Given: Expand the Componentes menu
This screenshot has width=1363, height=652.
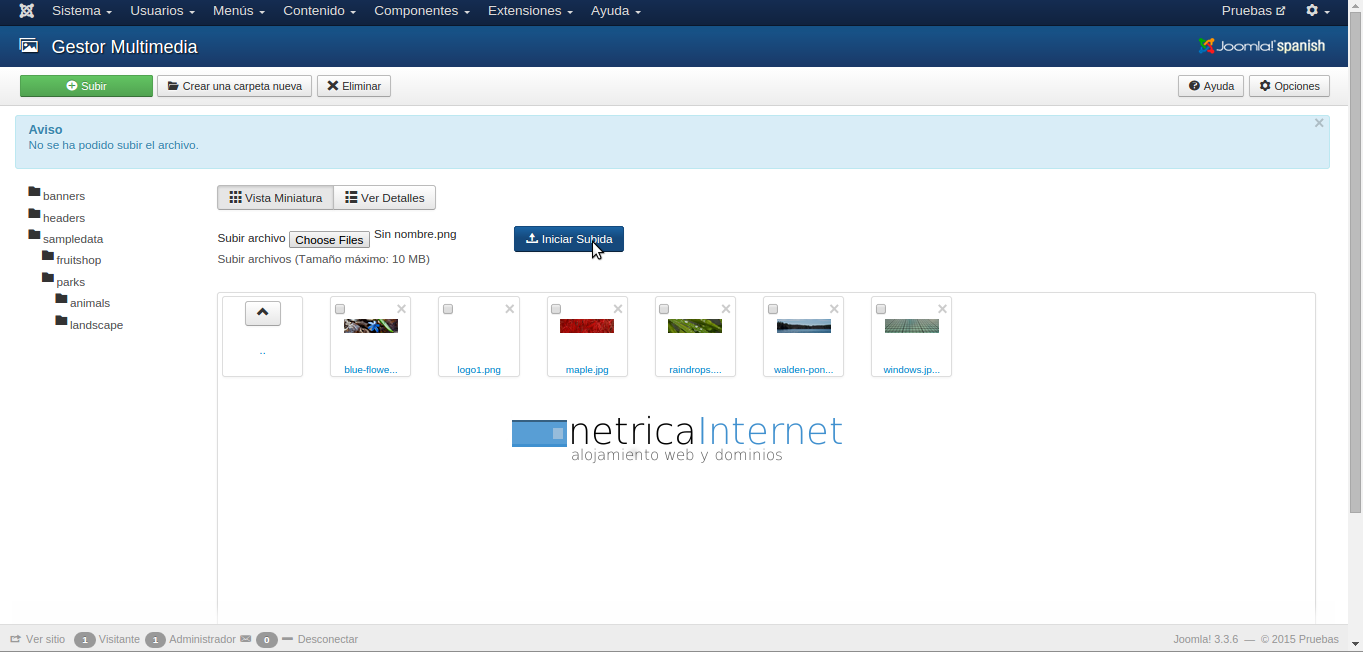Looking at the screenshot, I should (x=421, y=11).
